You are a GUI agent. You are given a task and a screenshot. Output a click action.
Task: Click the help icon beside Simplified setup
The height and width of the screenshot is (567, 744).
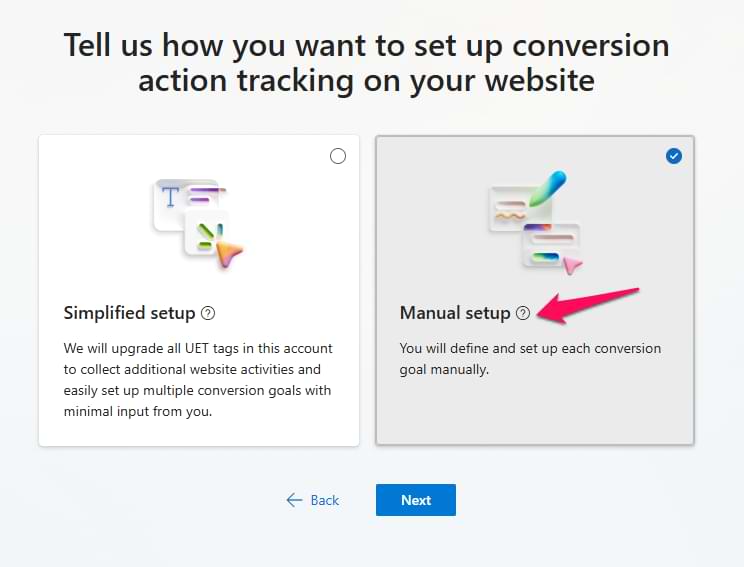click(x=208, y=313)
